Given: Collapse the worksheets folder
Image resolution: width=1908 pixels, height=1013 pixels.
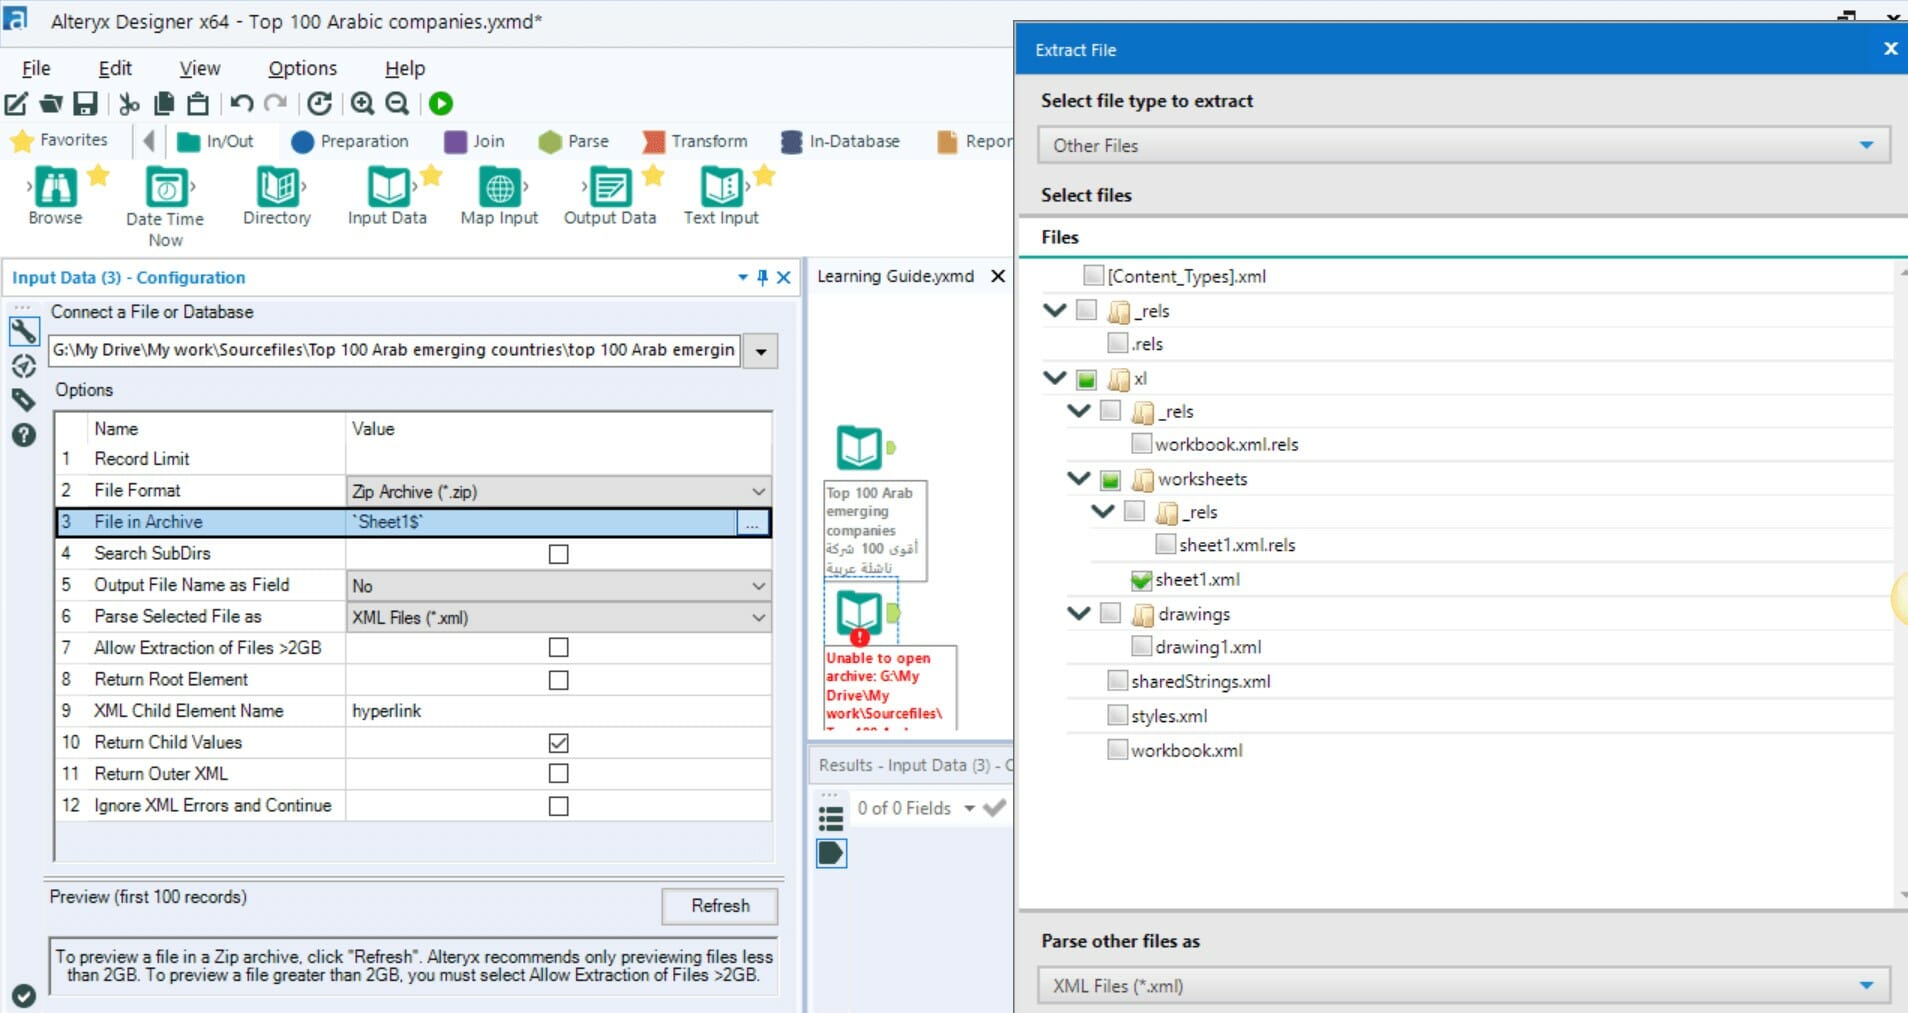Looking at the screenshot, I should tap(1079, 479).
